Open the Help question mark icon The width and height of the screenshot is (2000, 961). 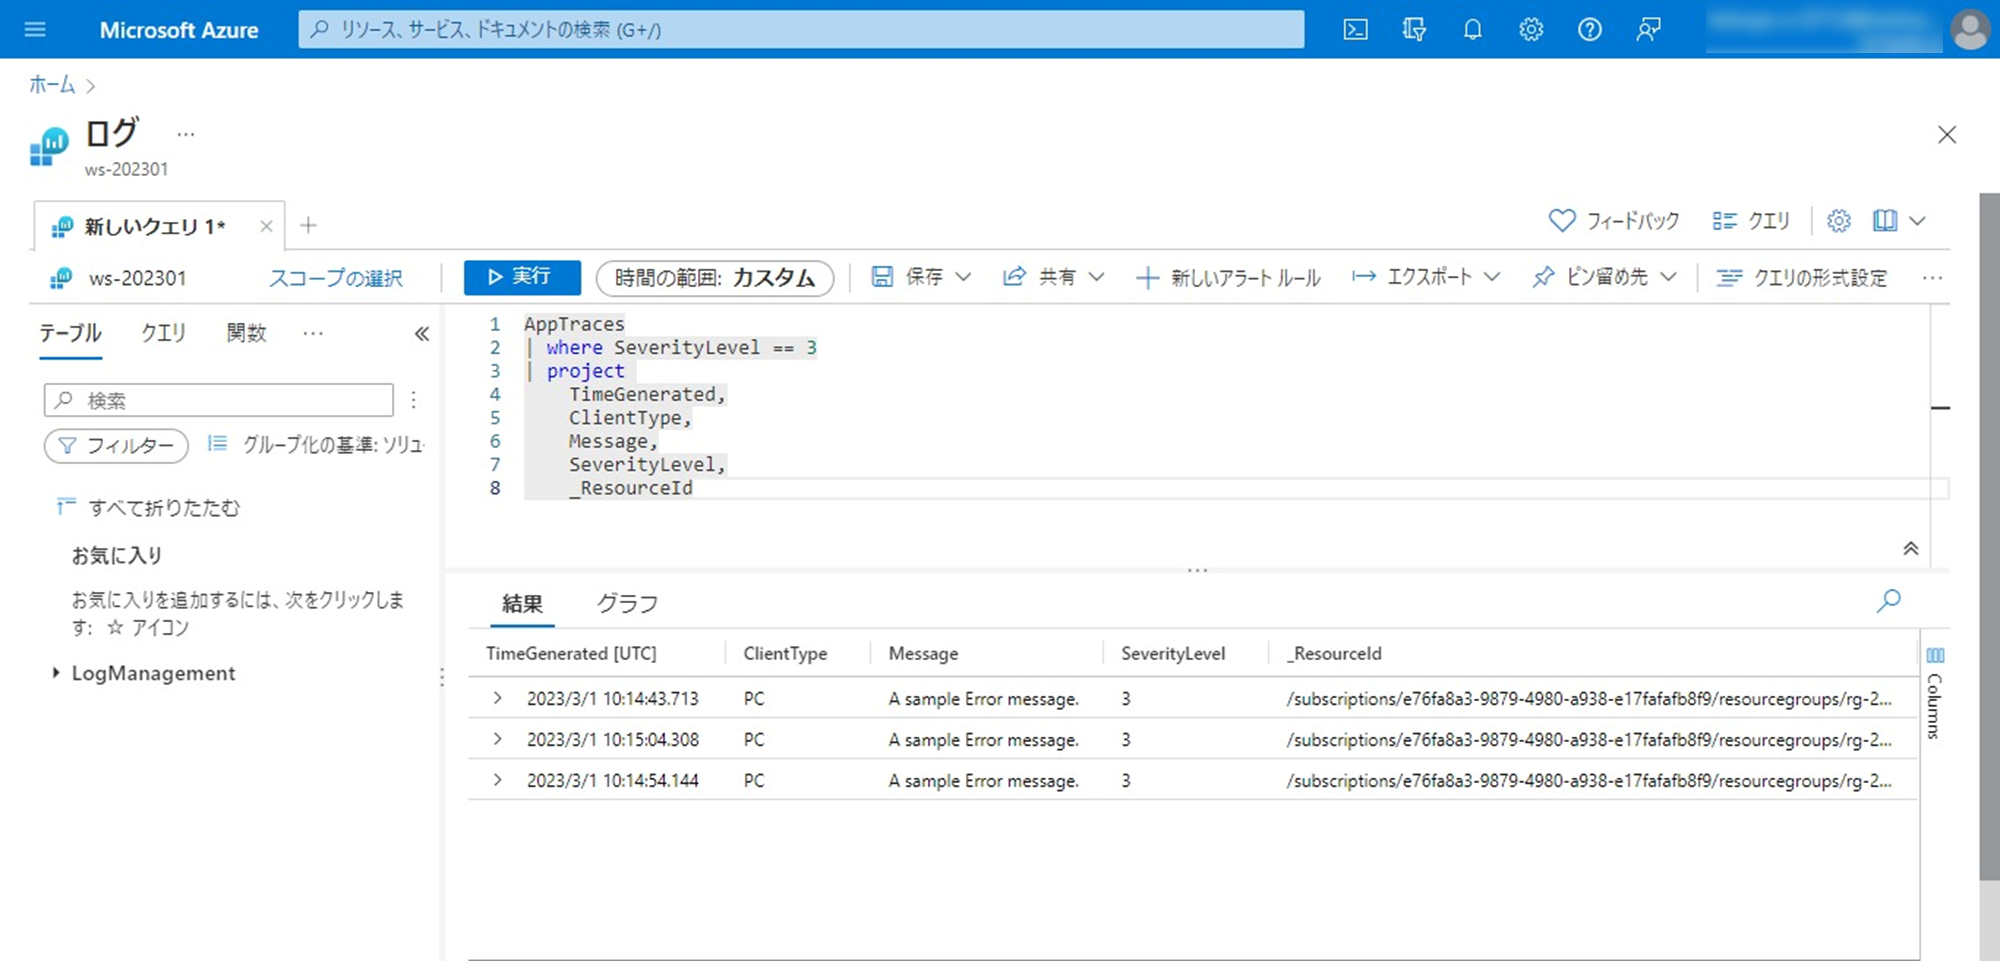1590,30
